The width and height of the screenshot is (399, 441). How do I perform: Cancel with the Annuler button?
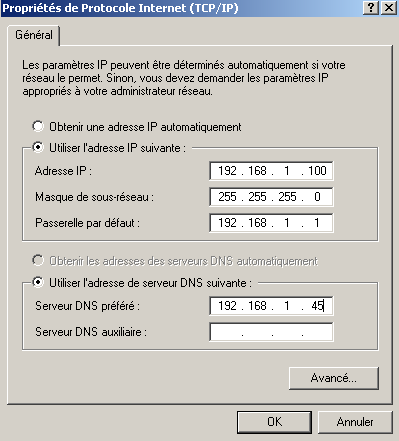355,422
